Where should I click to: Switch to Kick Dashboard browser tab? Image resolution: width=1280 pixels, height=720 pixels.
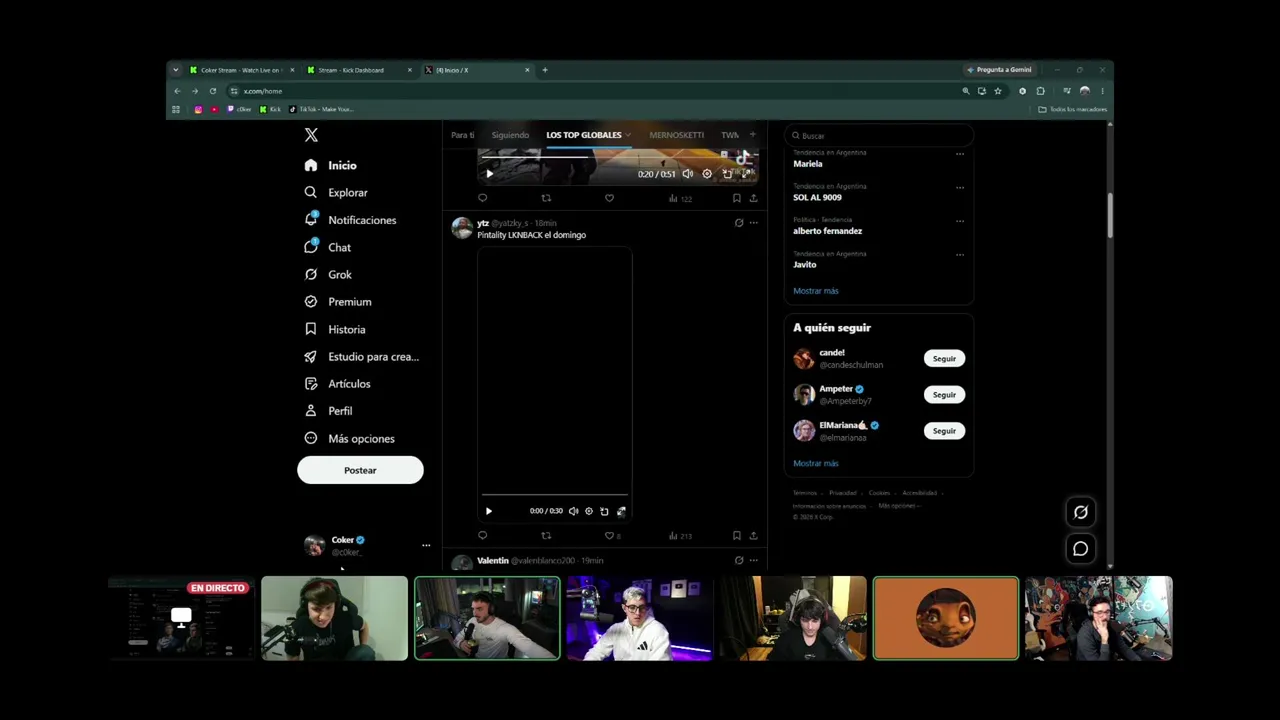359,70
